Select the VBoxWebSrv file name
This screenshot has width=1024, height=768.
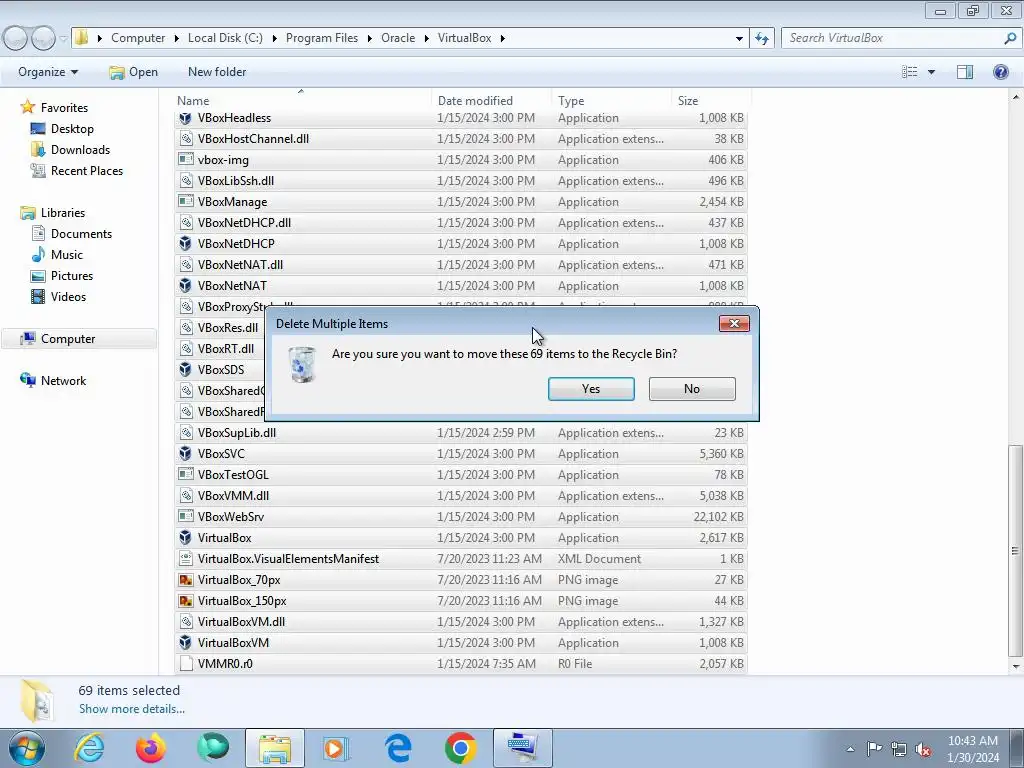tap(231, 517)
